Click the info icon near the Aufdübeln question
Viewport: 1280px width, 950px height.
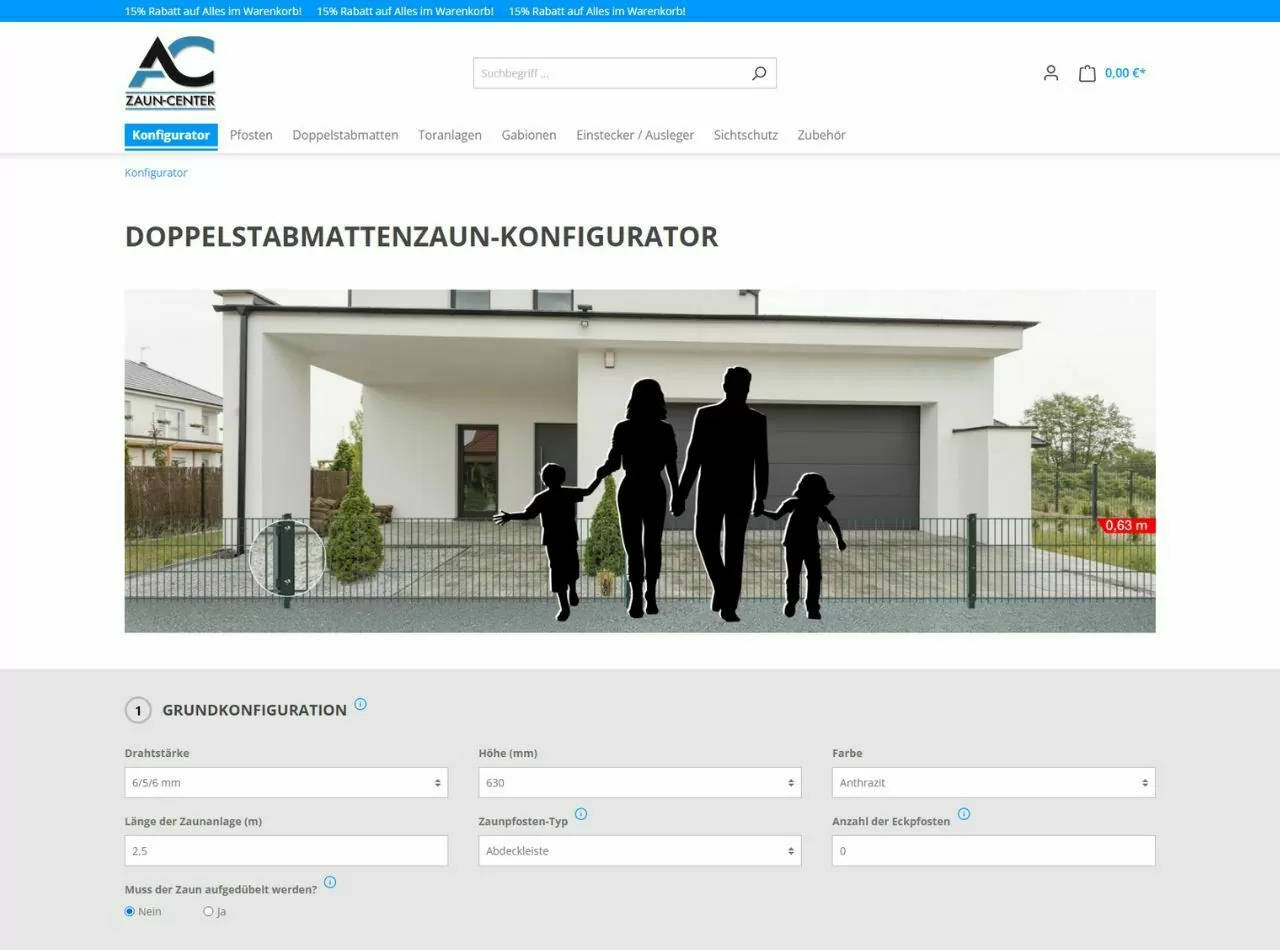[330, 881]
